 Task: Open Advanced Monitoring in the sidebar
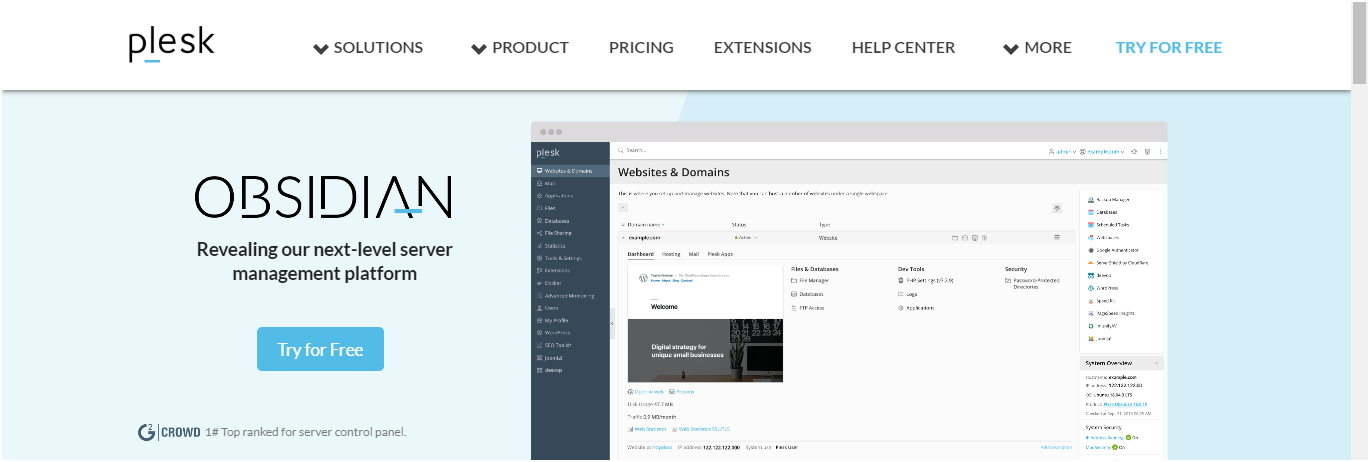click(566, 296)
